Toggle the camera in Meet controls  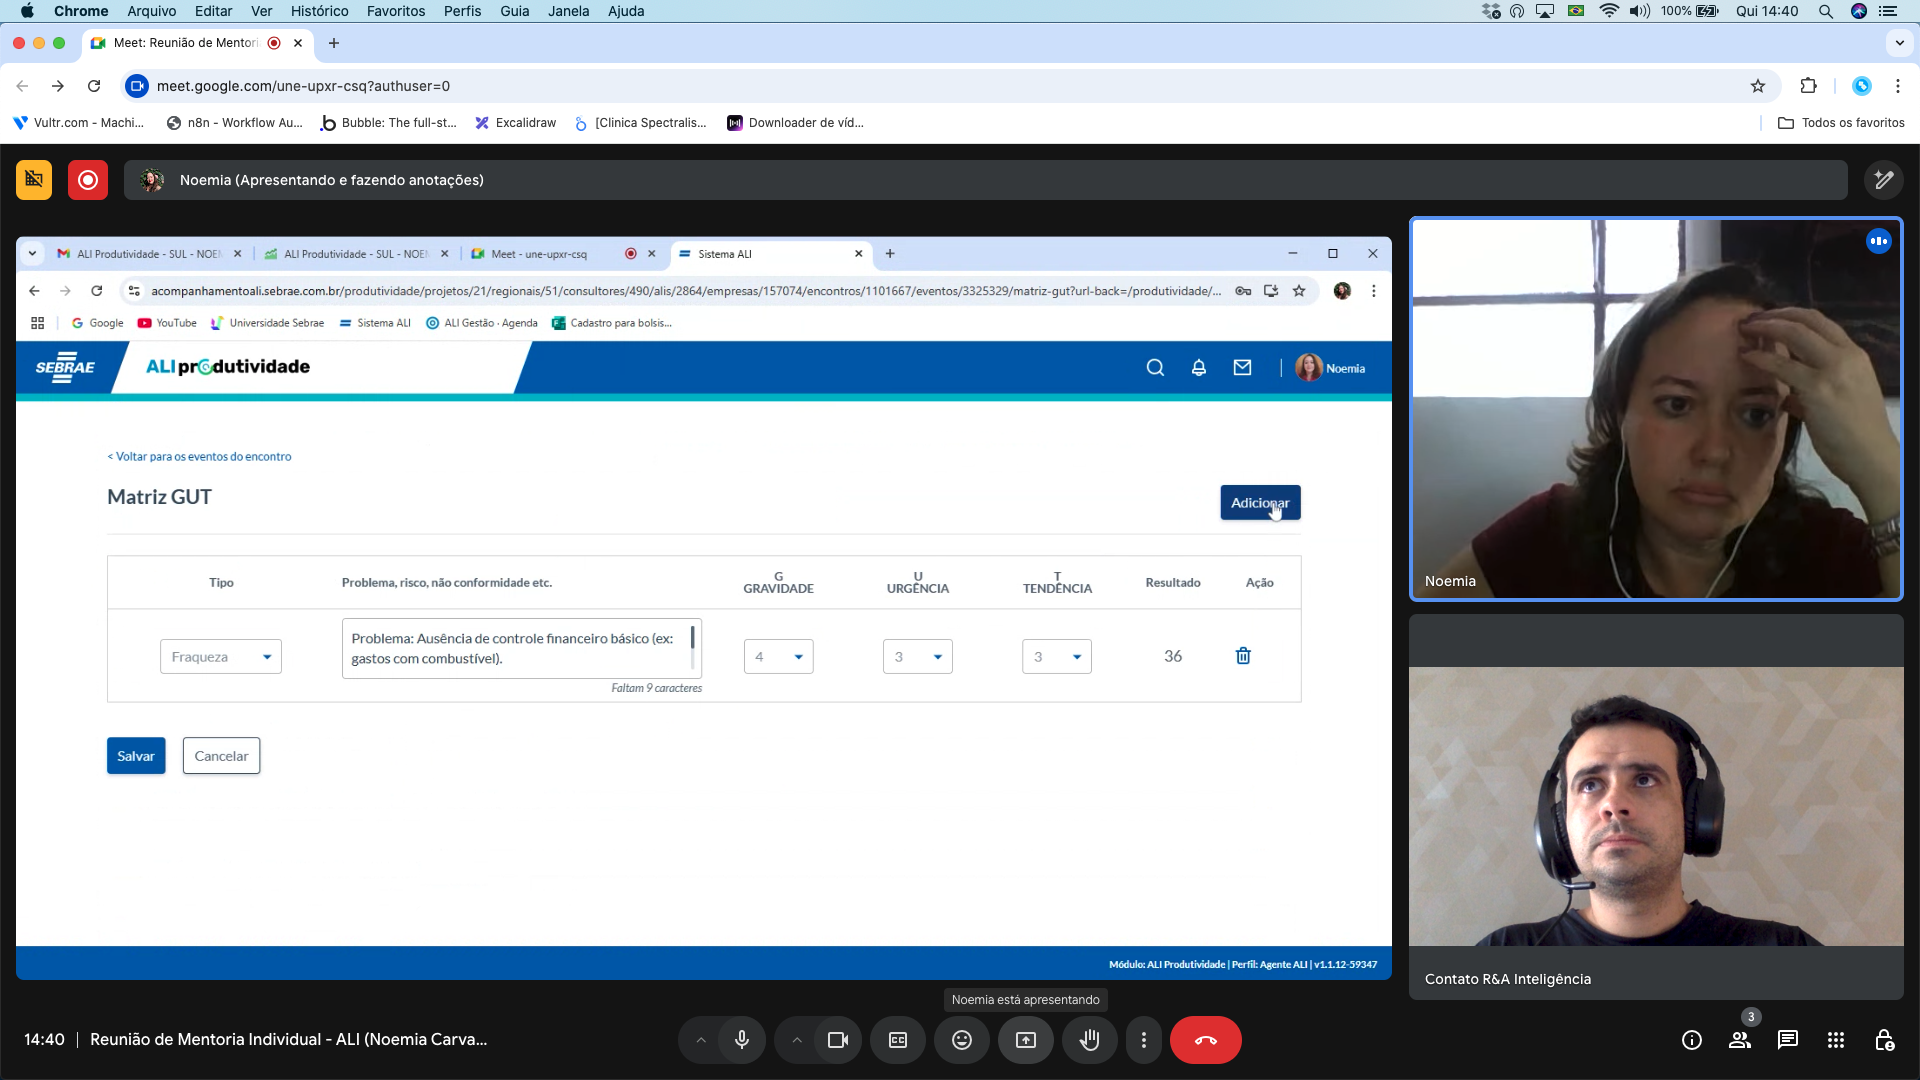pos(838,1040)
